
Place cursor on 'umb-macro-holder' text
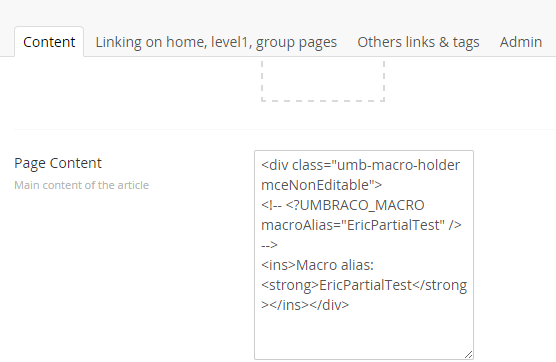pos(398,165)
